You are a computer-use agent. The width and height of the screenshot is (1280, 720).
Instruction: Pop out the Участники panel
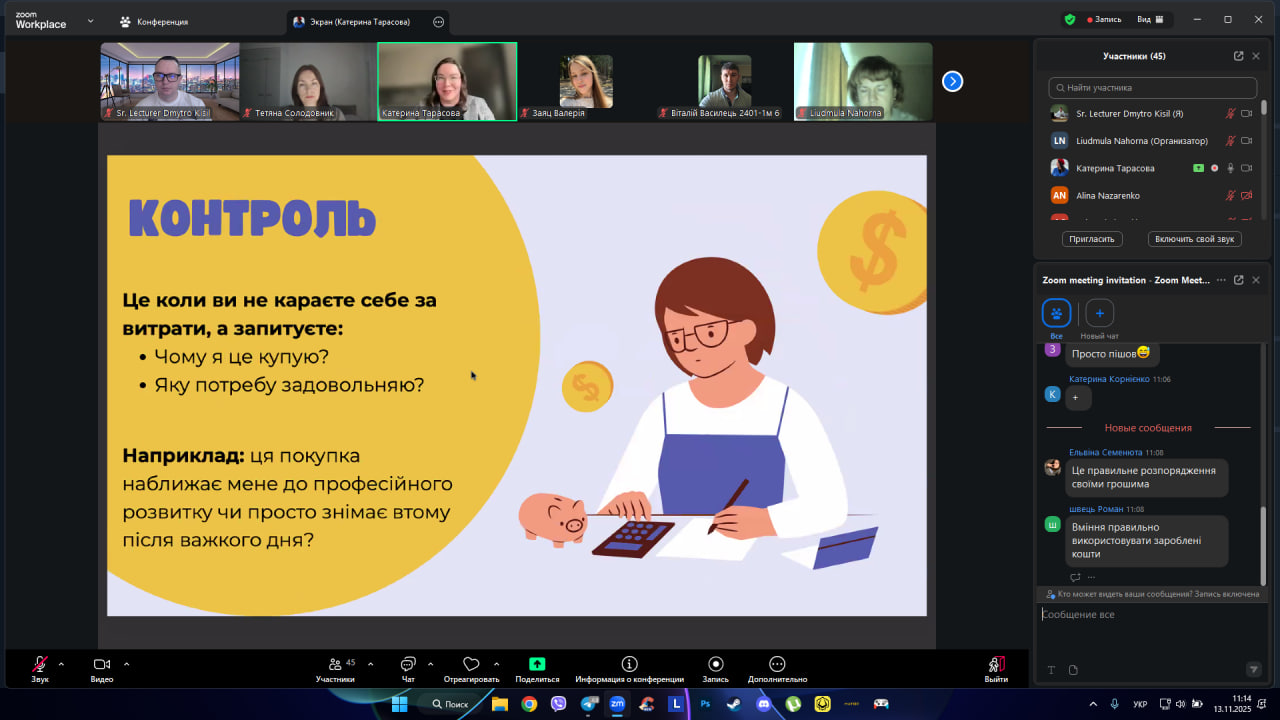point(1239,56)
